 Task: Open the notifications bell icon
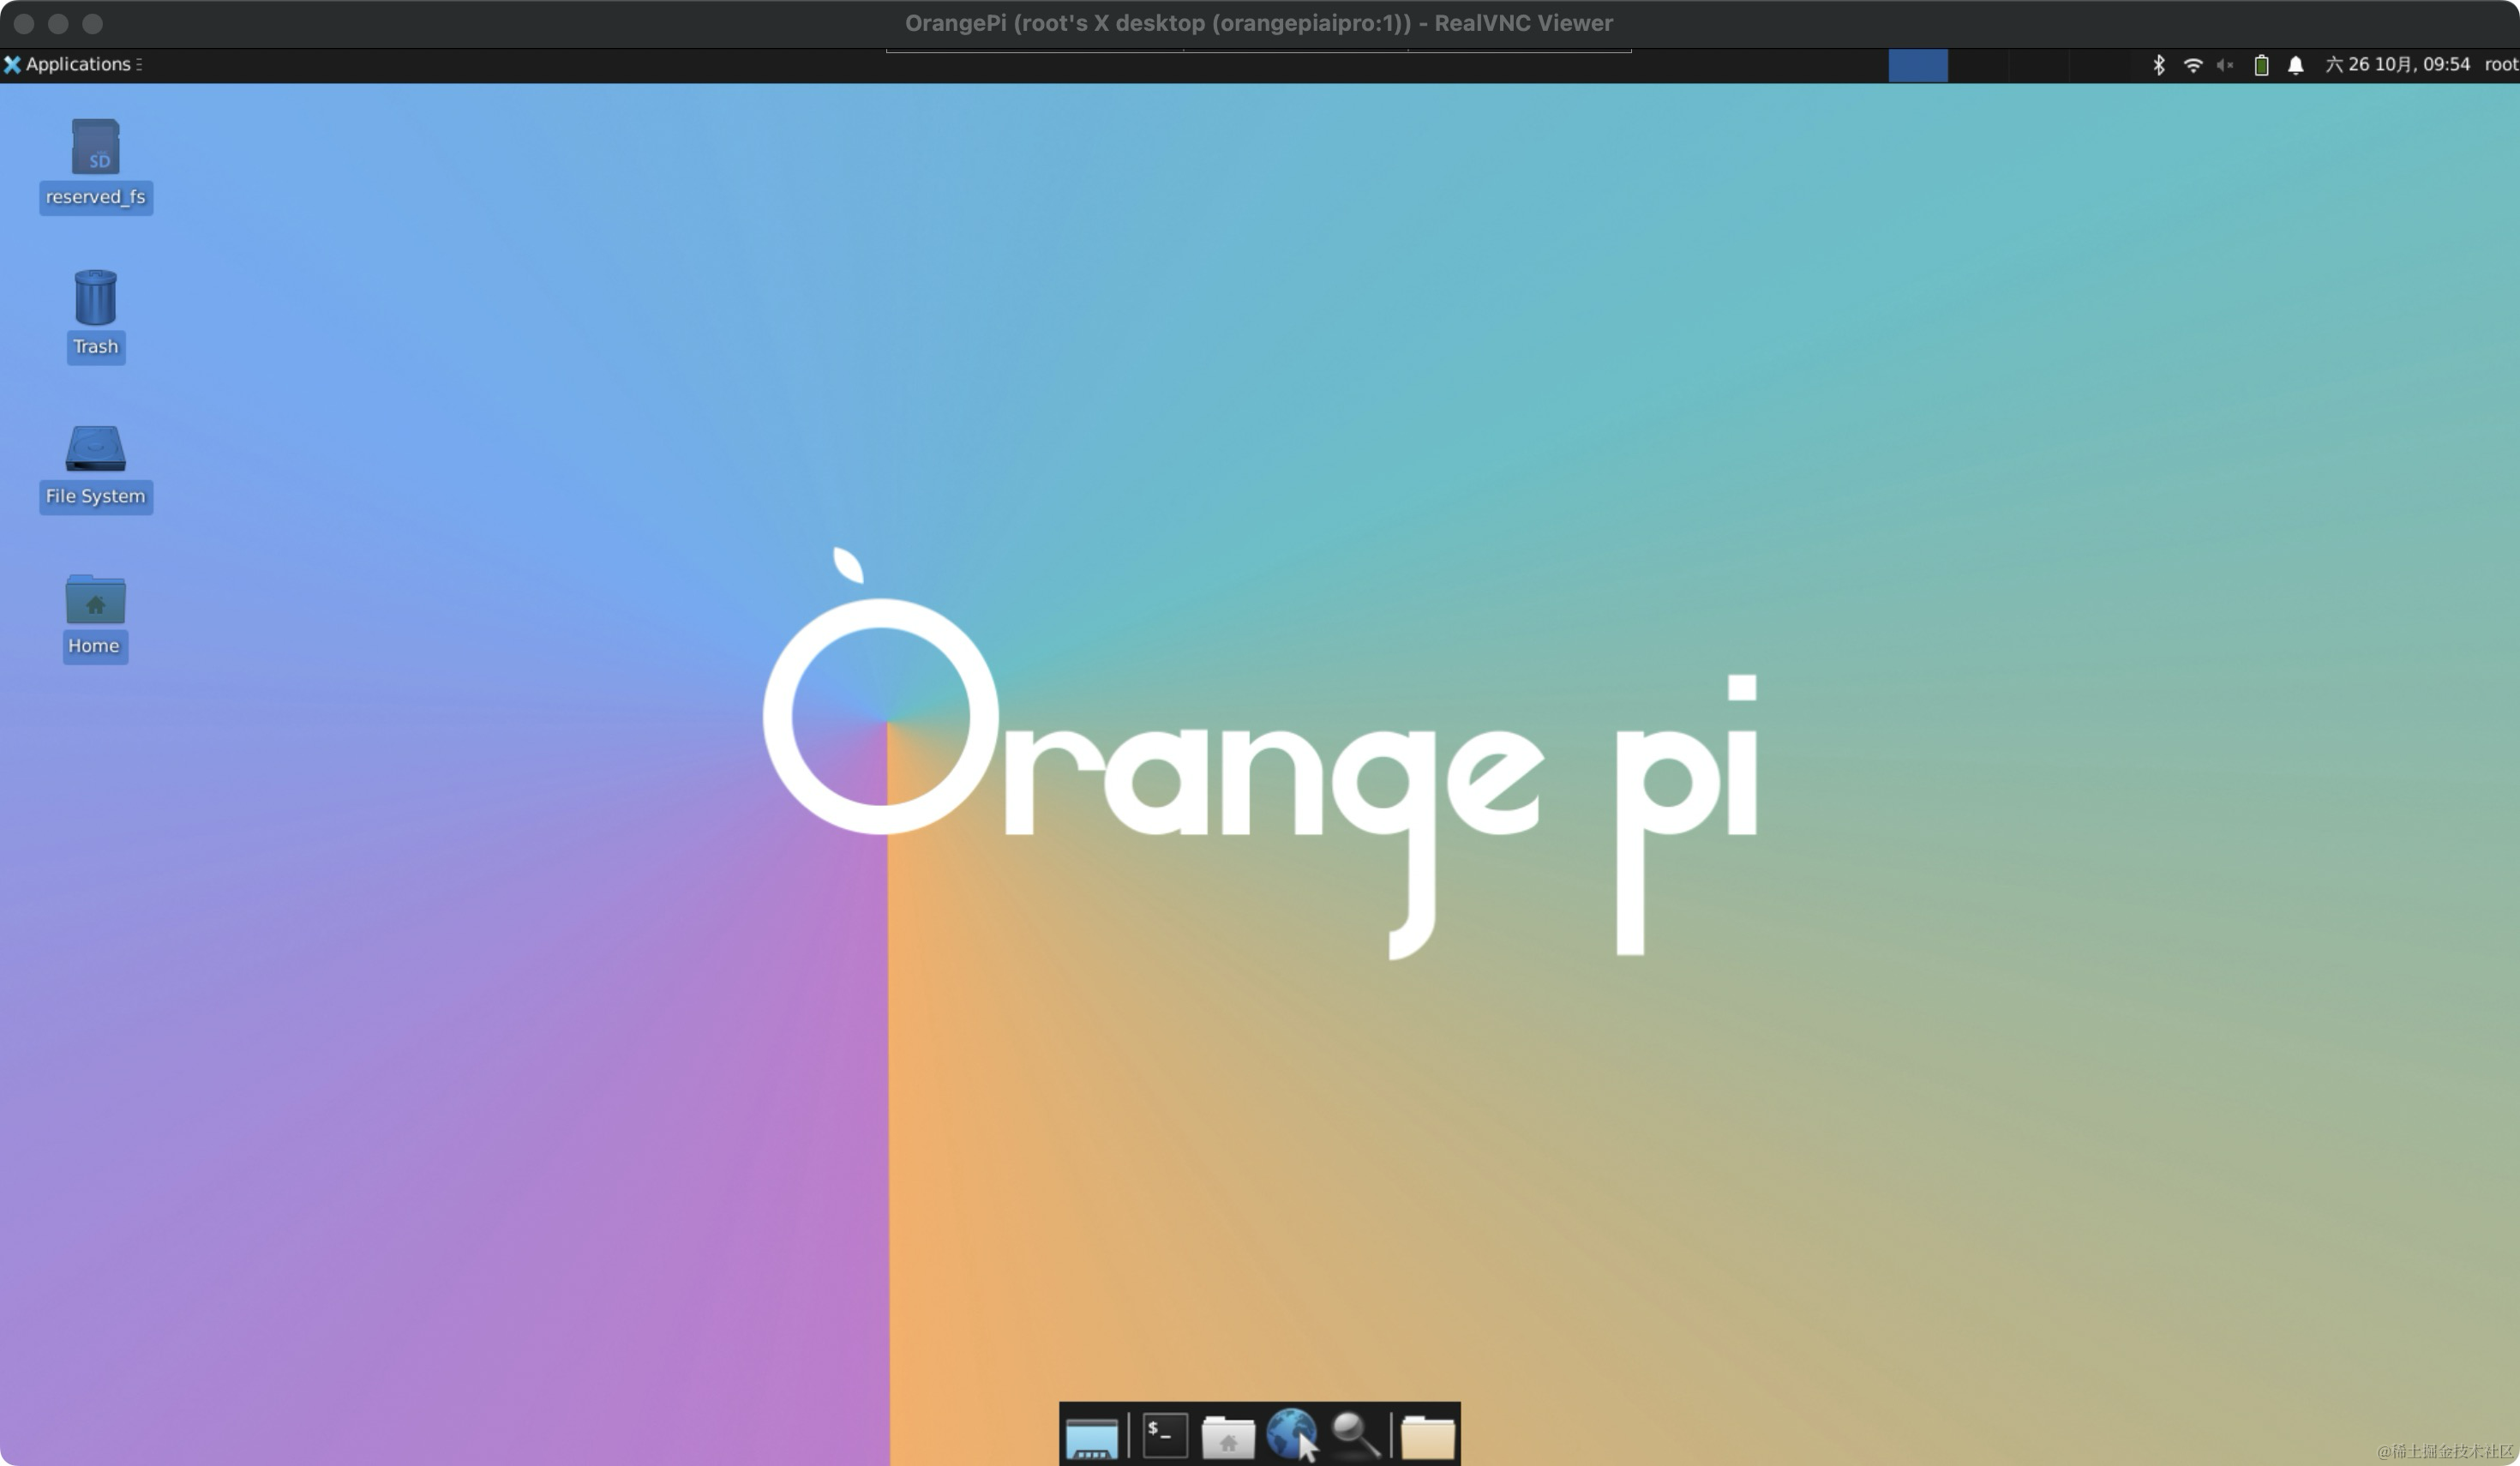point(2295,65)
